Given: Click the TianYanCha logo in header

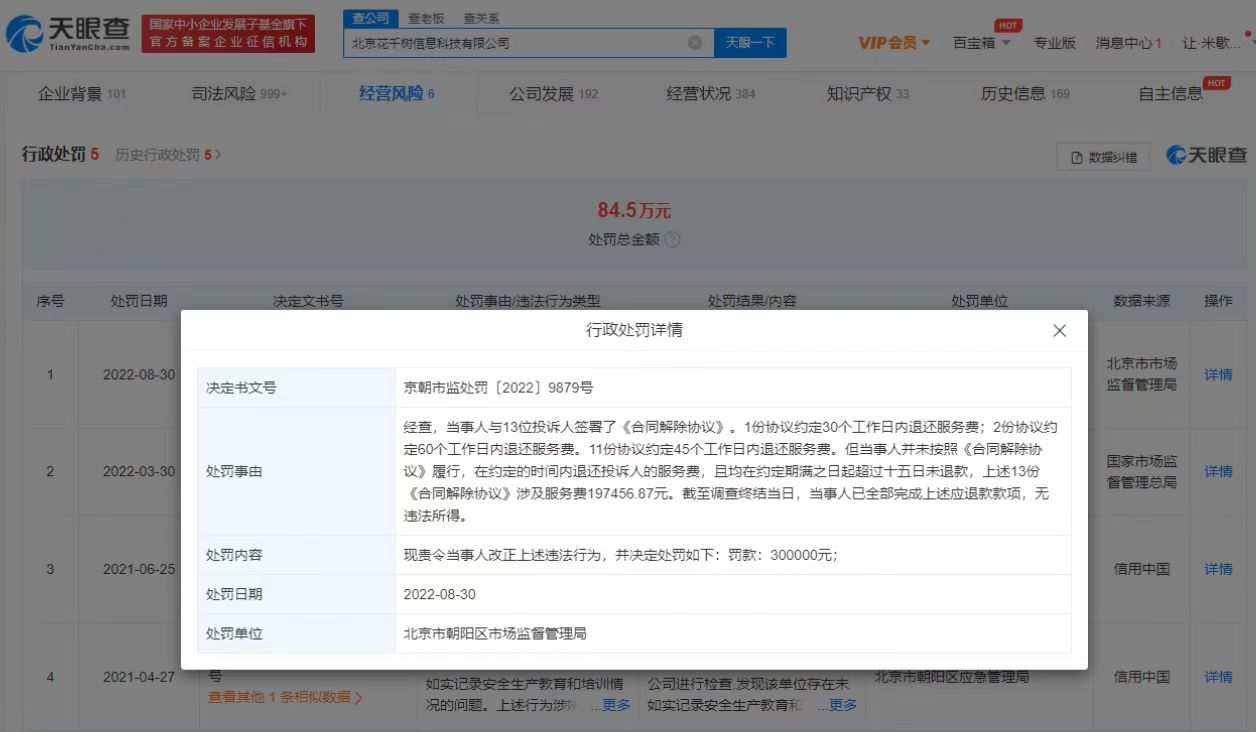Looking at the screenshot, I should pos(68,34).
